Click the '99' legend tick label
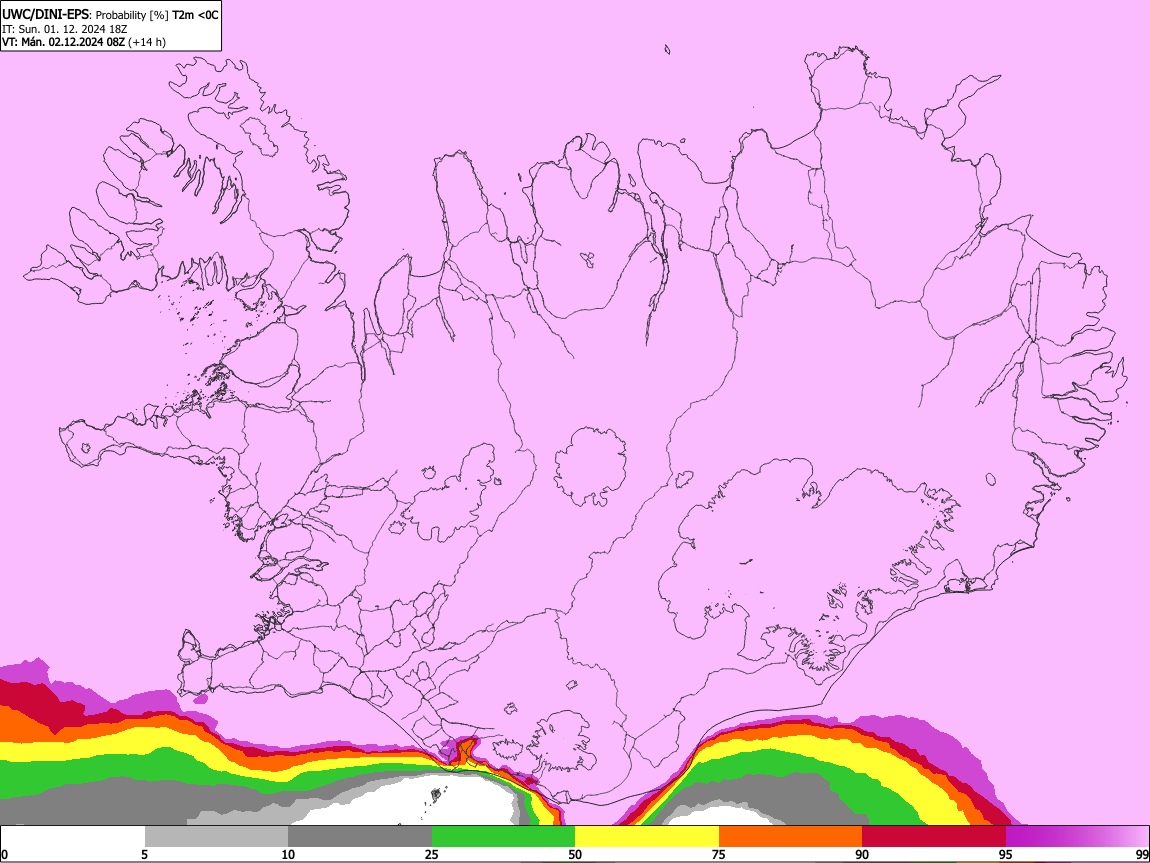 [x=1141, y=855]
